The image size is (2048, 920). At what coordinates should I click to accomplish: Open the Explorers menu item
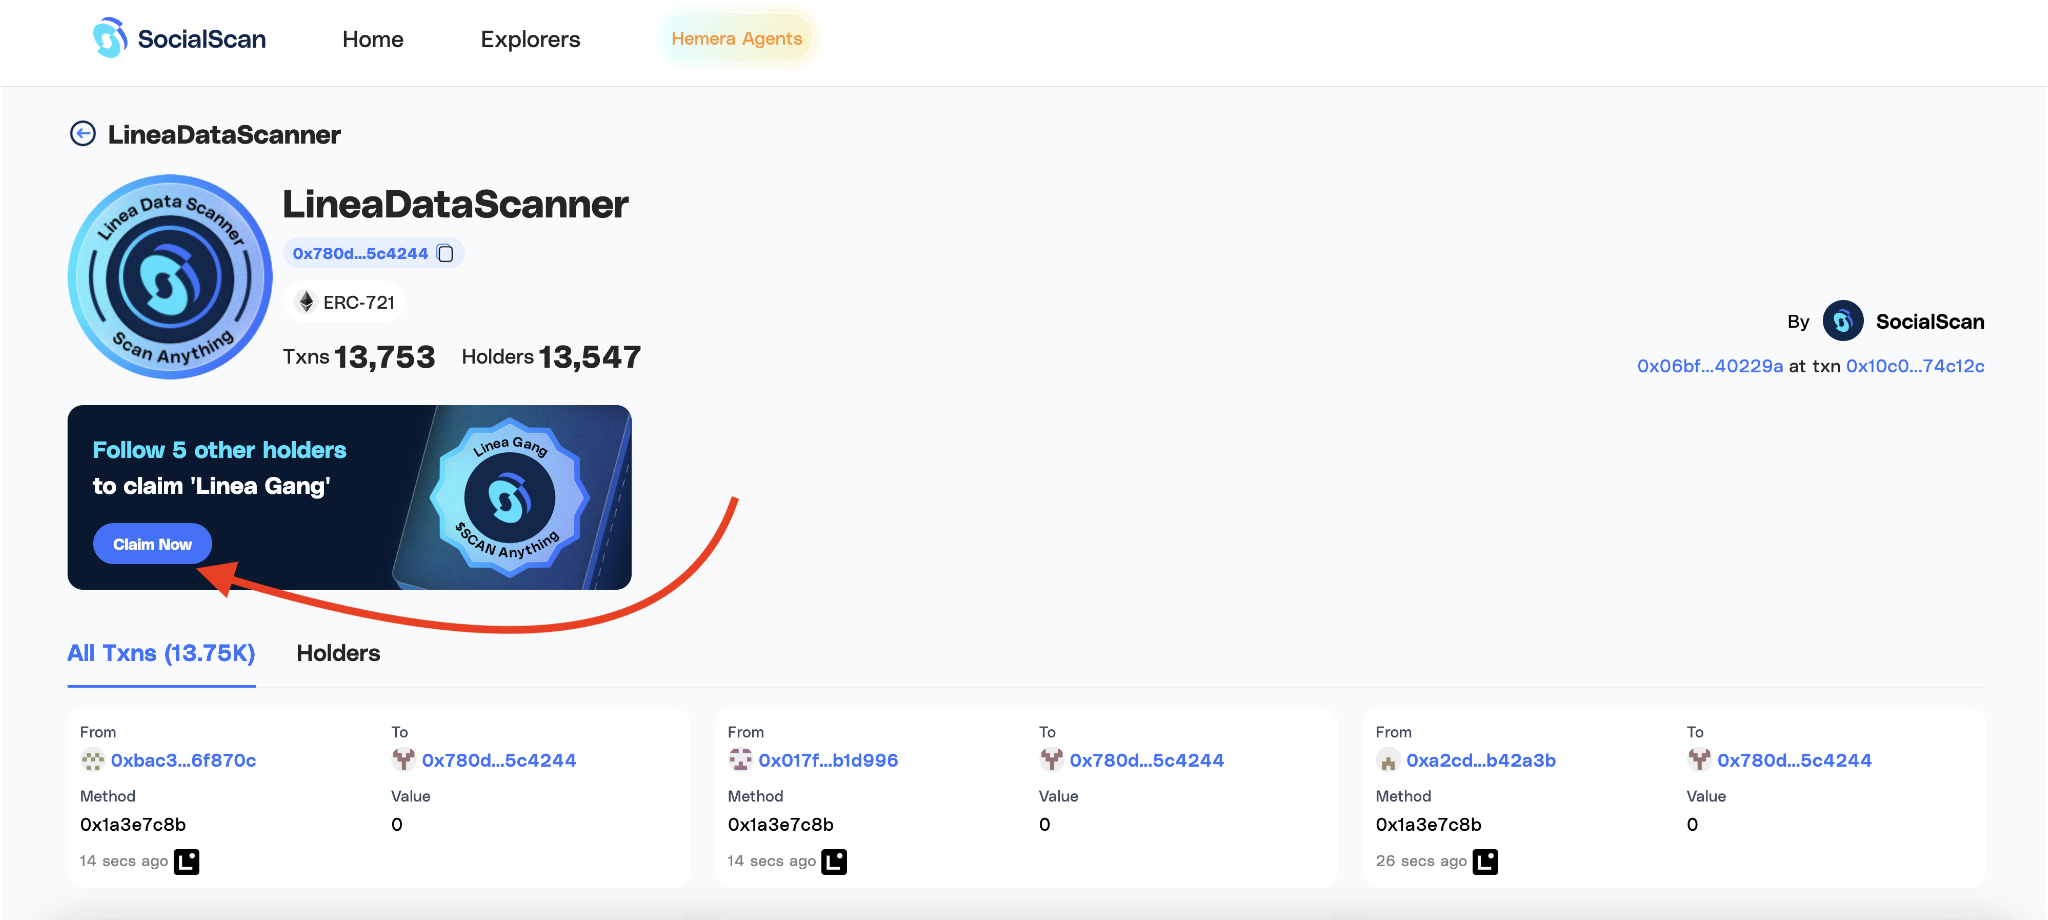pyautogui.click(x=530, y=39)
